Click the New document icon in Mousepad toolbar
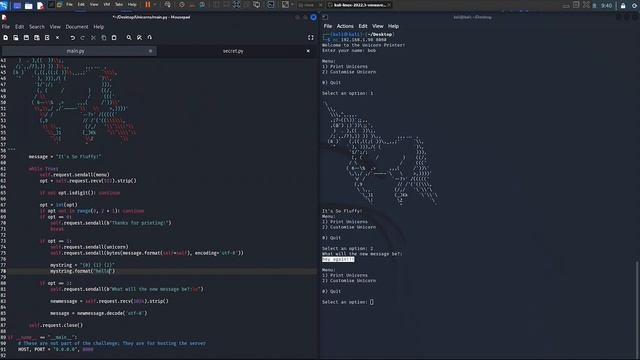This screenshot has height=360, width=640. coord(5,38)
